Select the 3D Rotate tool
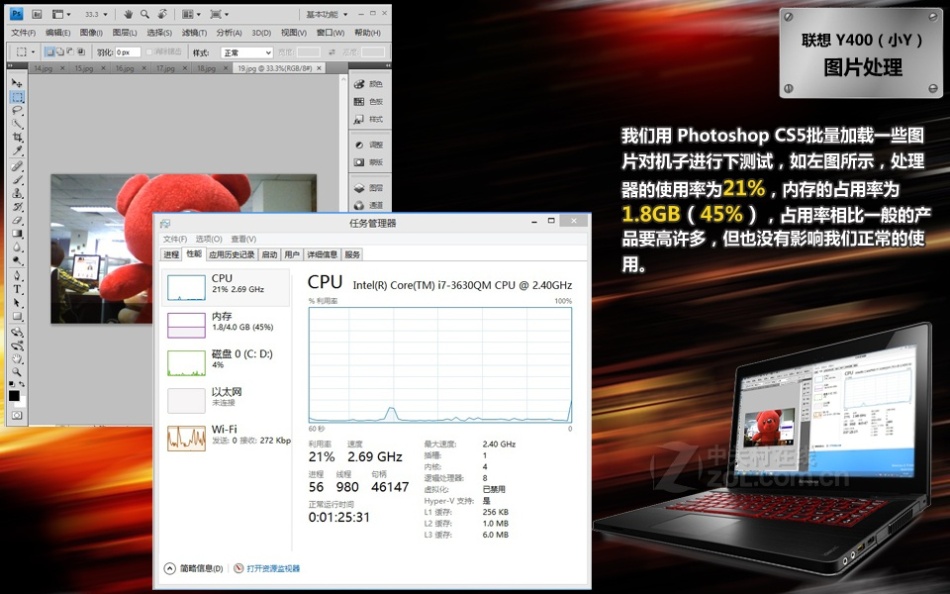The width and height of the screenshot is (950, 594). 17,332
